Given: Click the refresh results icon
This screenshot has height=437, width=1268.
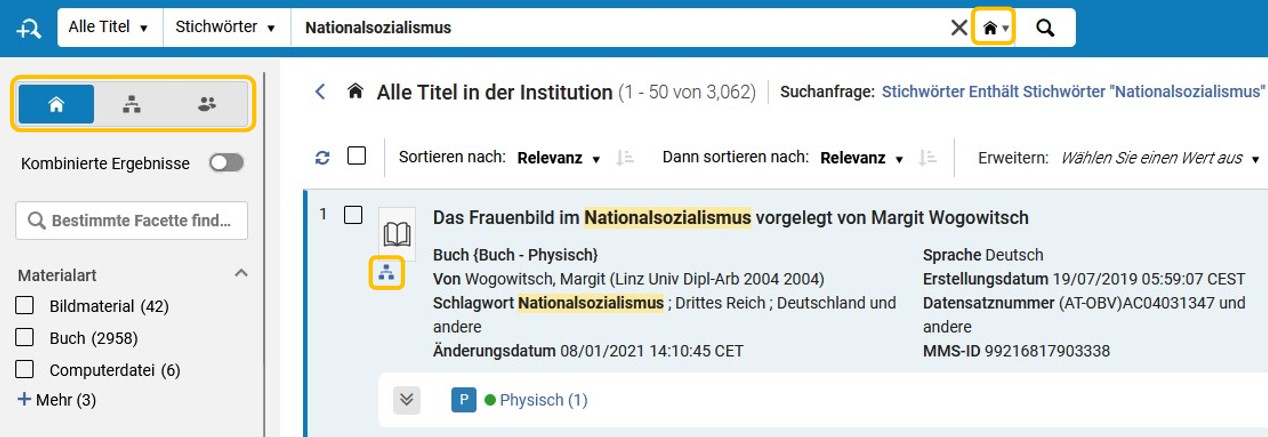Looking at the screenshot, I should pyautogui.click(x=322, y=157).
